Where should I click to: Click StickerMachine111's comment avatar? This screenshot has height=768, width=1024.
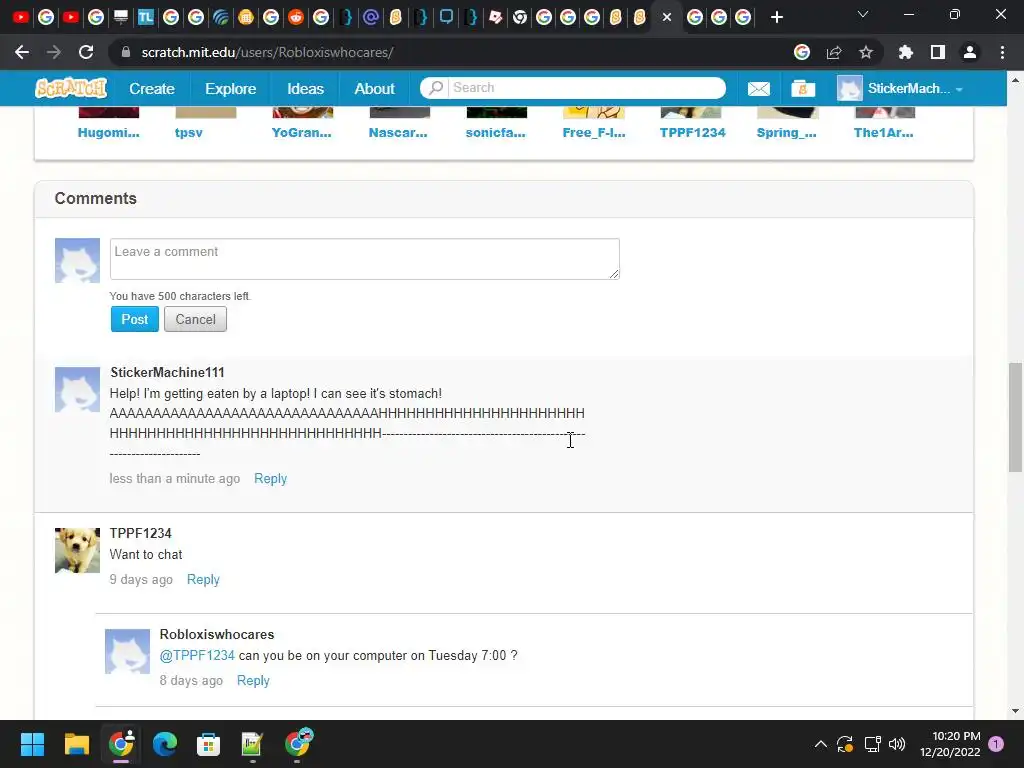coord(77,389)
